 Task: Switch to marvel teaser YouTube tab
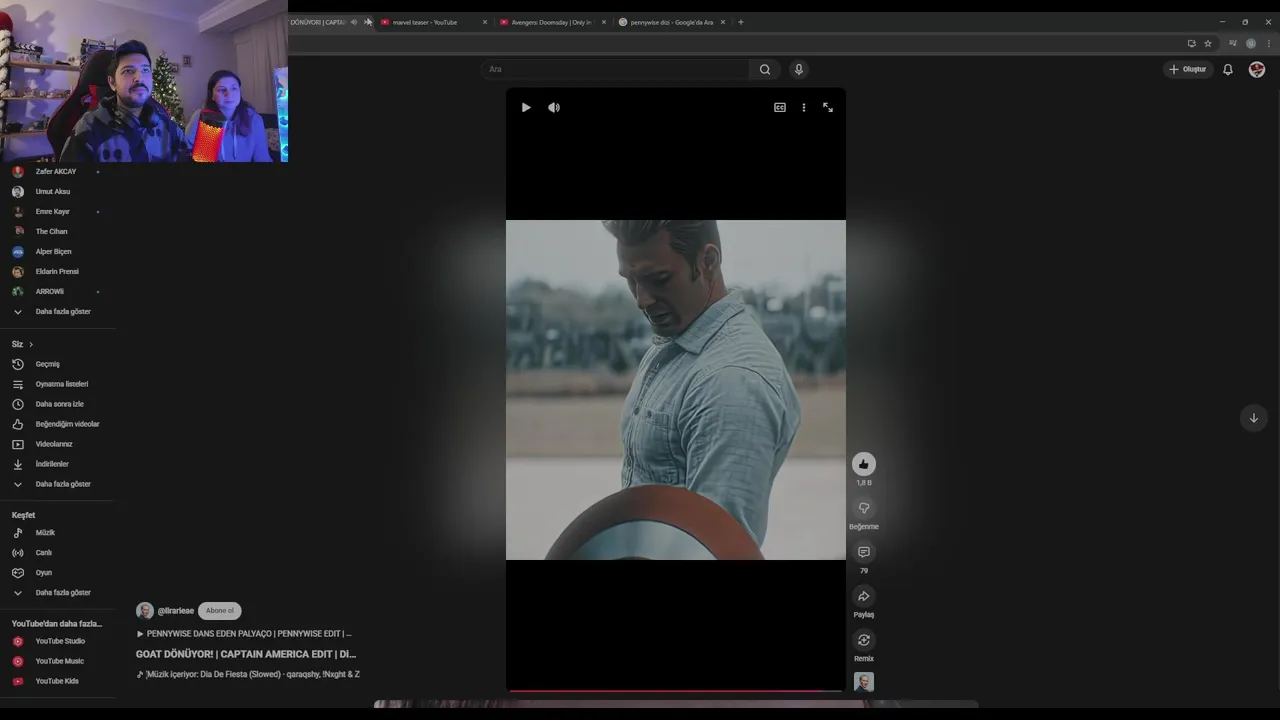pyautogui.click(x=426, y=22)
